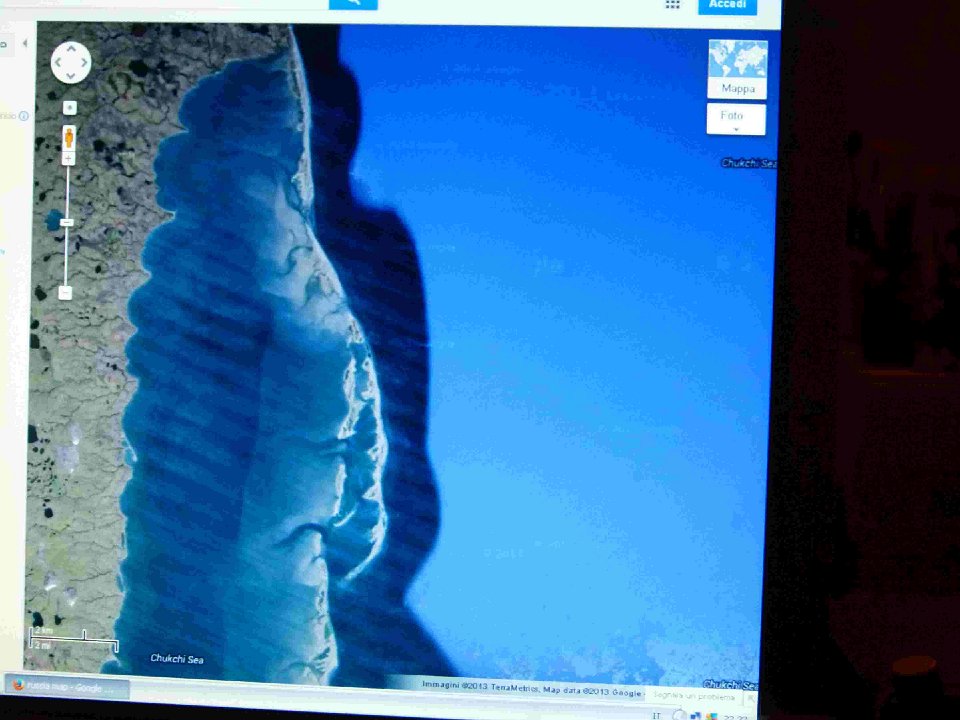Click the taskbar clock
Screen dimensions: 960x720
734,716
